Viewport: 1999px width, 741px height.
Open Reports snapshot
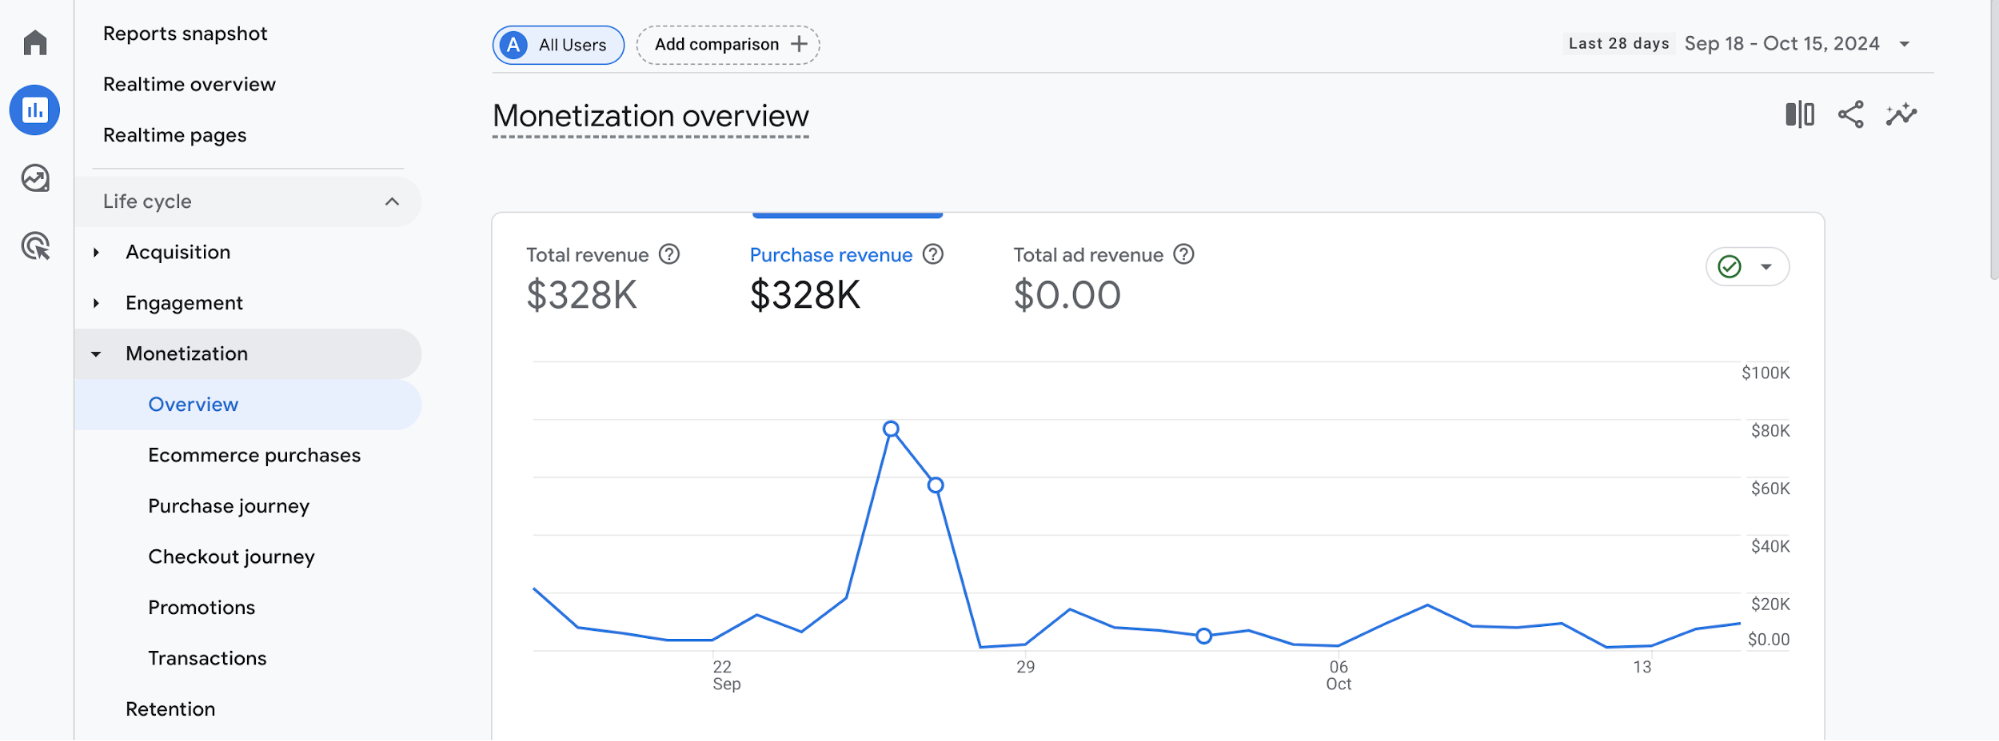[x=185, y=33]
